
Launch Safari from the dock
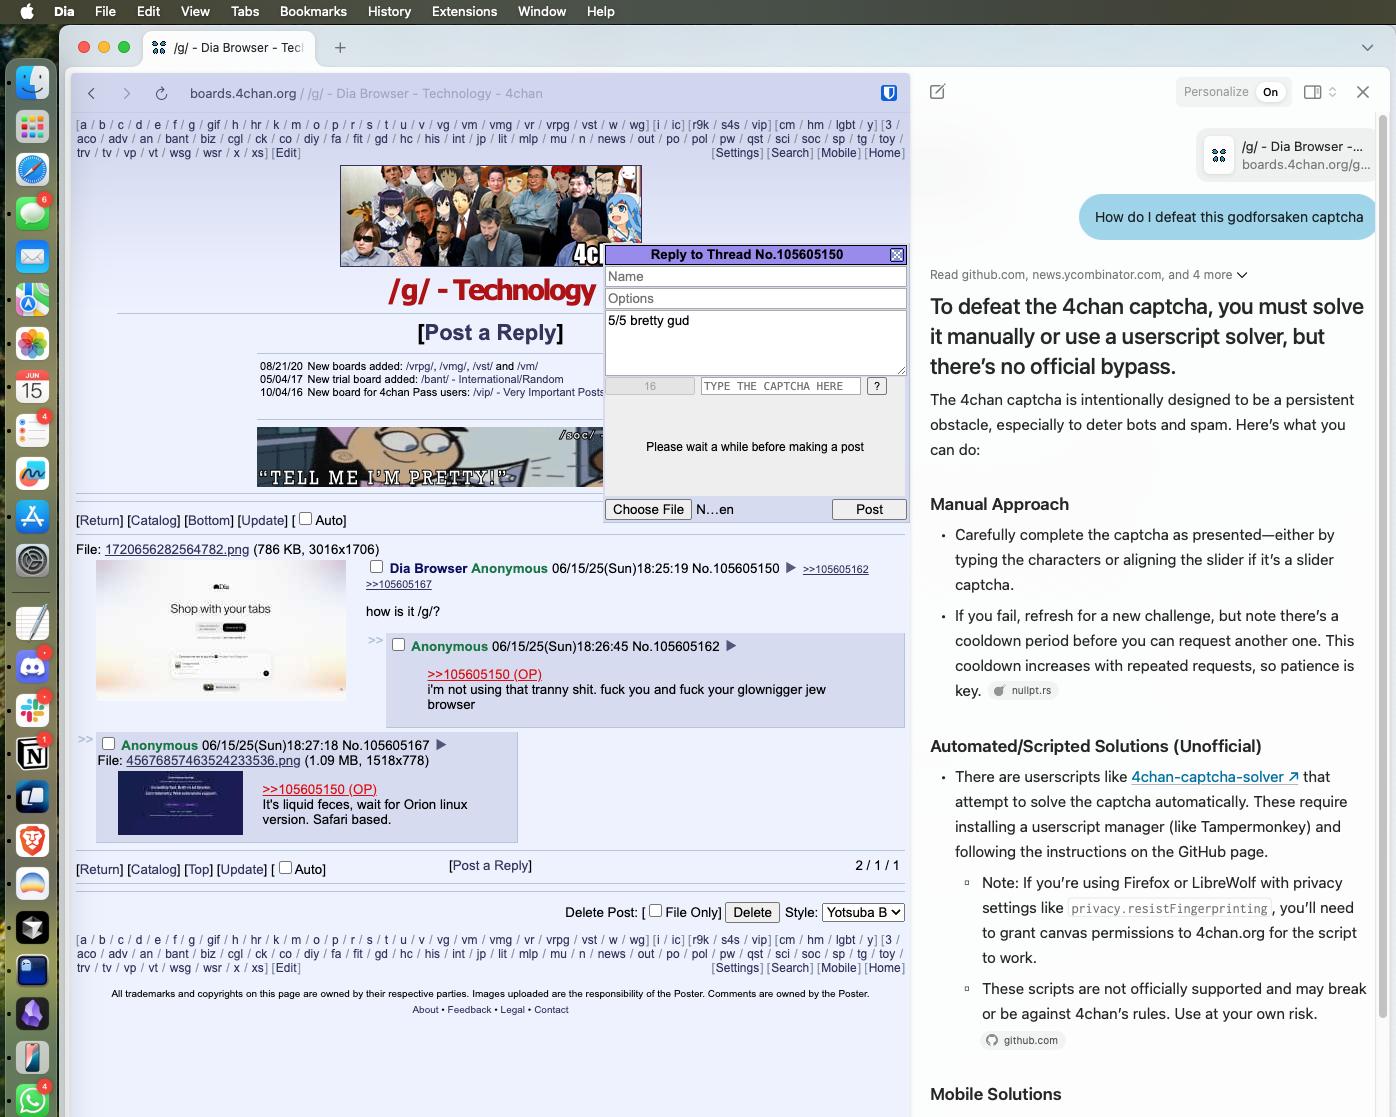click(32, 169)
